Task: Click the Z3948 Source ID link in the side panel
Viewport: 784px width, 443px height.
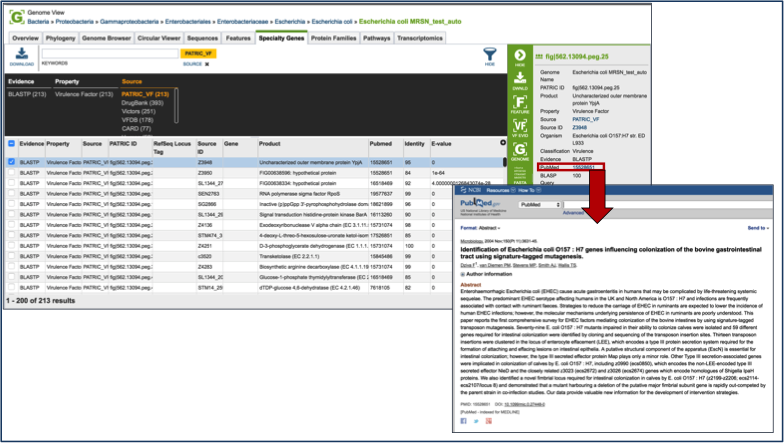Action: [580, 128]
